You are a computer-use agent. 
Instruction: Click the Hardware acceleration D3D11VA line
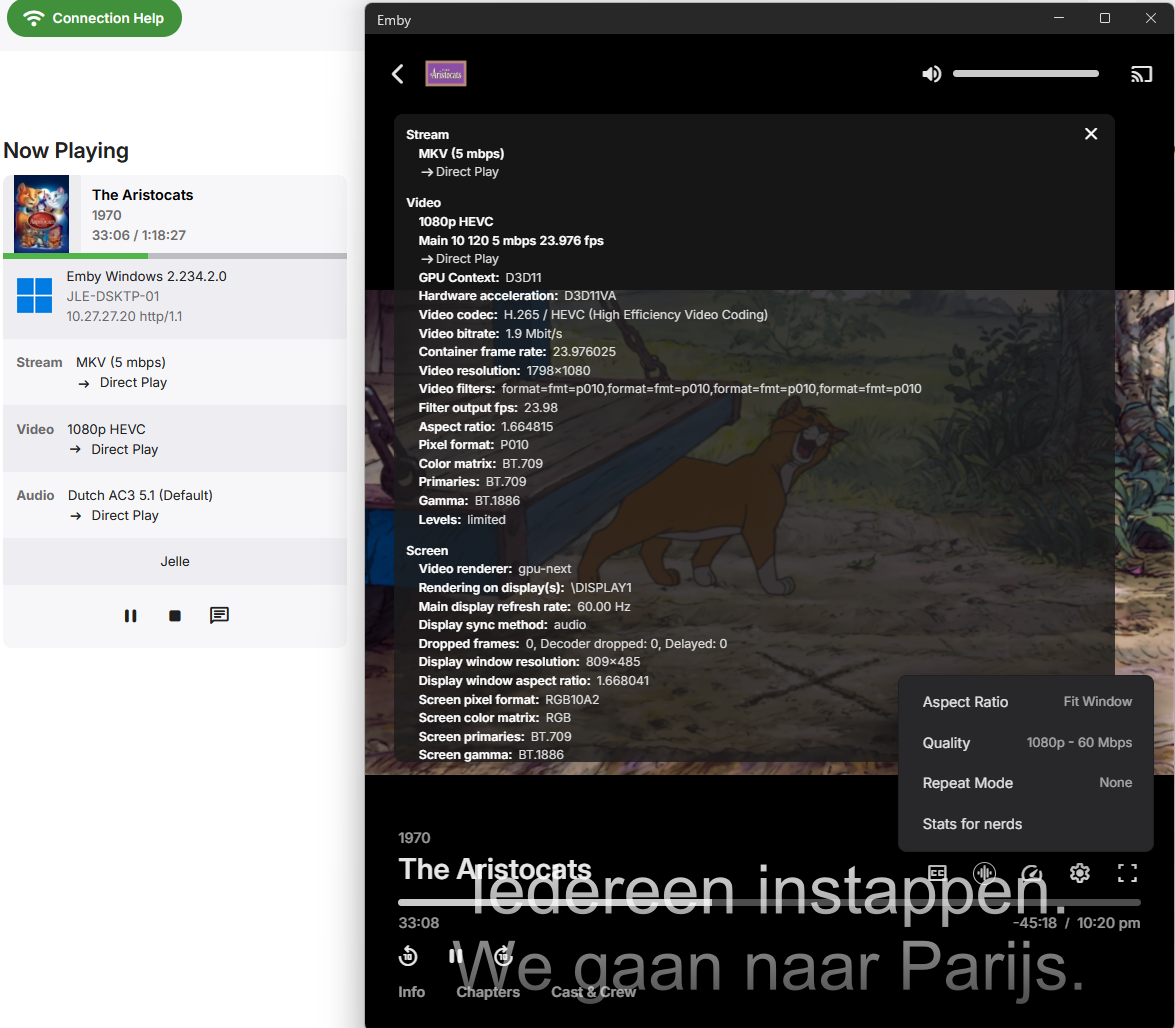pyautogui.click(x=517, y=295)
